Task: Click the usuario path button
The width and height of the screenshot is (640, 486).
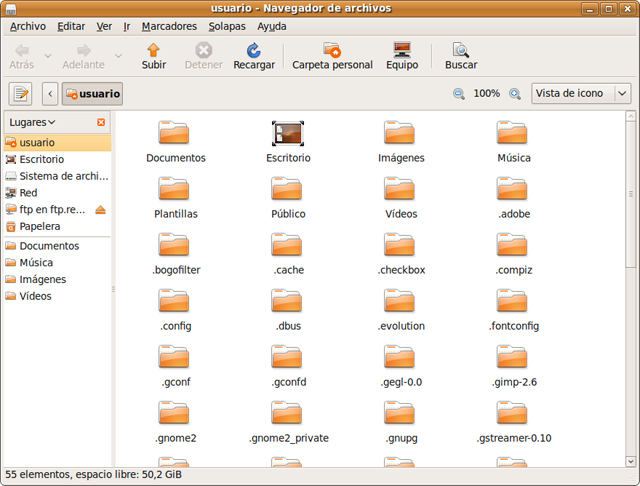Action: 92,94
